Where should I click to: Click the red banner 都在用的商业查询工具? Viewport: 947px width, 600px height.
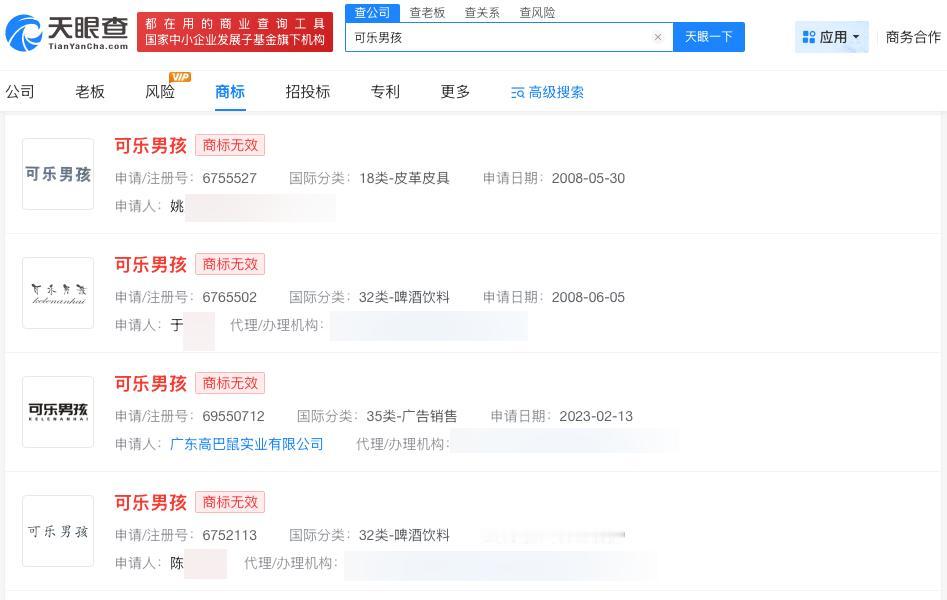click(235, 32)
